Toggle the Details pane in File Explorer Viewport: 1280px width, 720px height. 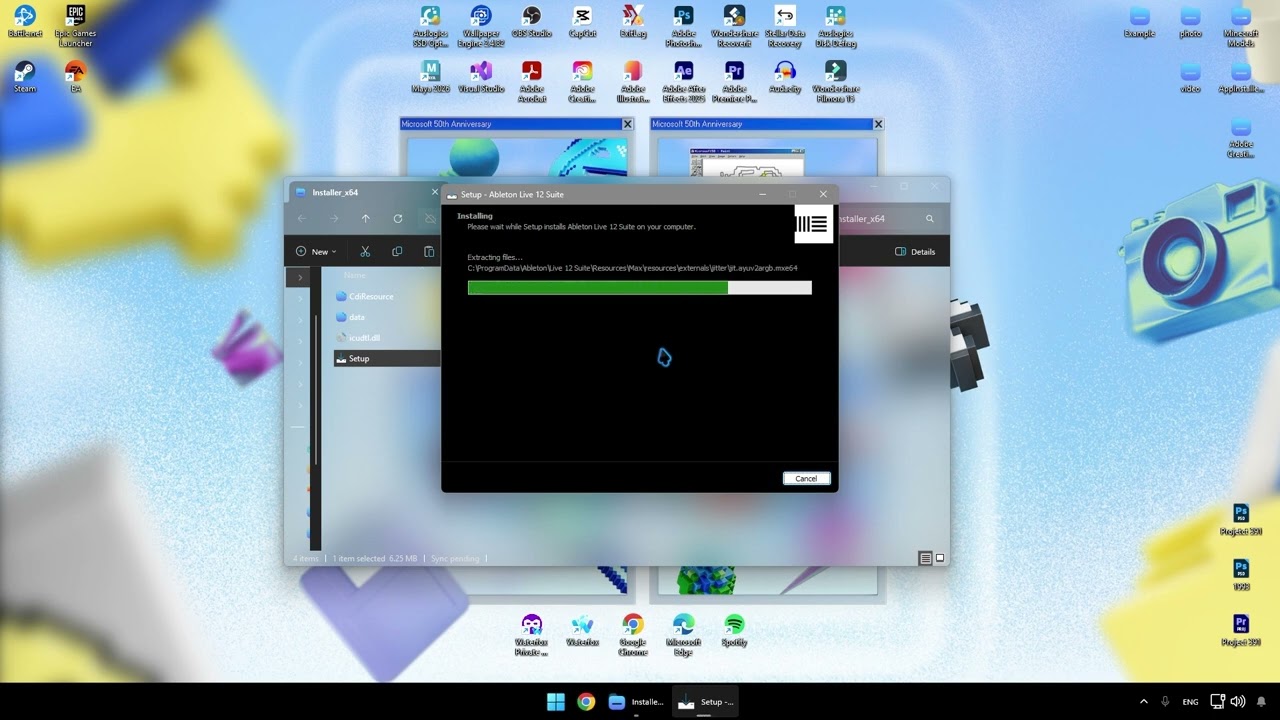pyautogui.click(x=915, y=251)
